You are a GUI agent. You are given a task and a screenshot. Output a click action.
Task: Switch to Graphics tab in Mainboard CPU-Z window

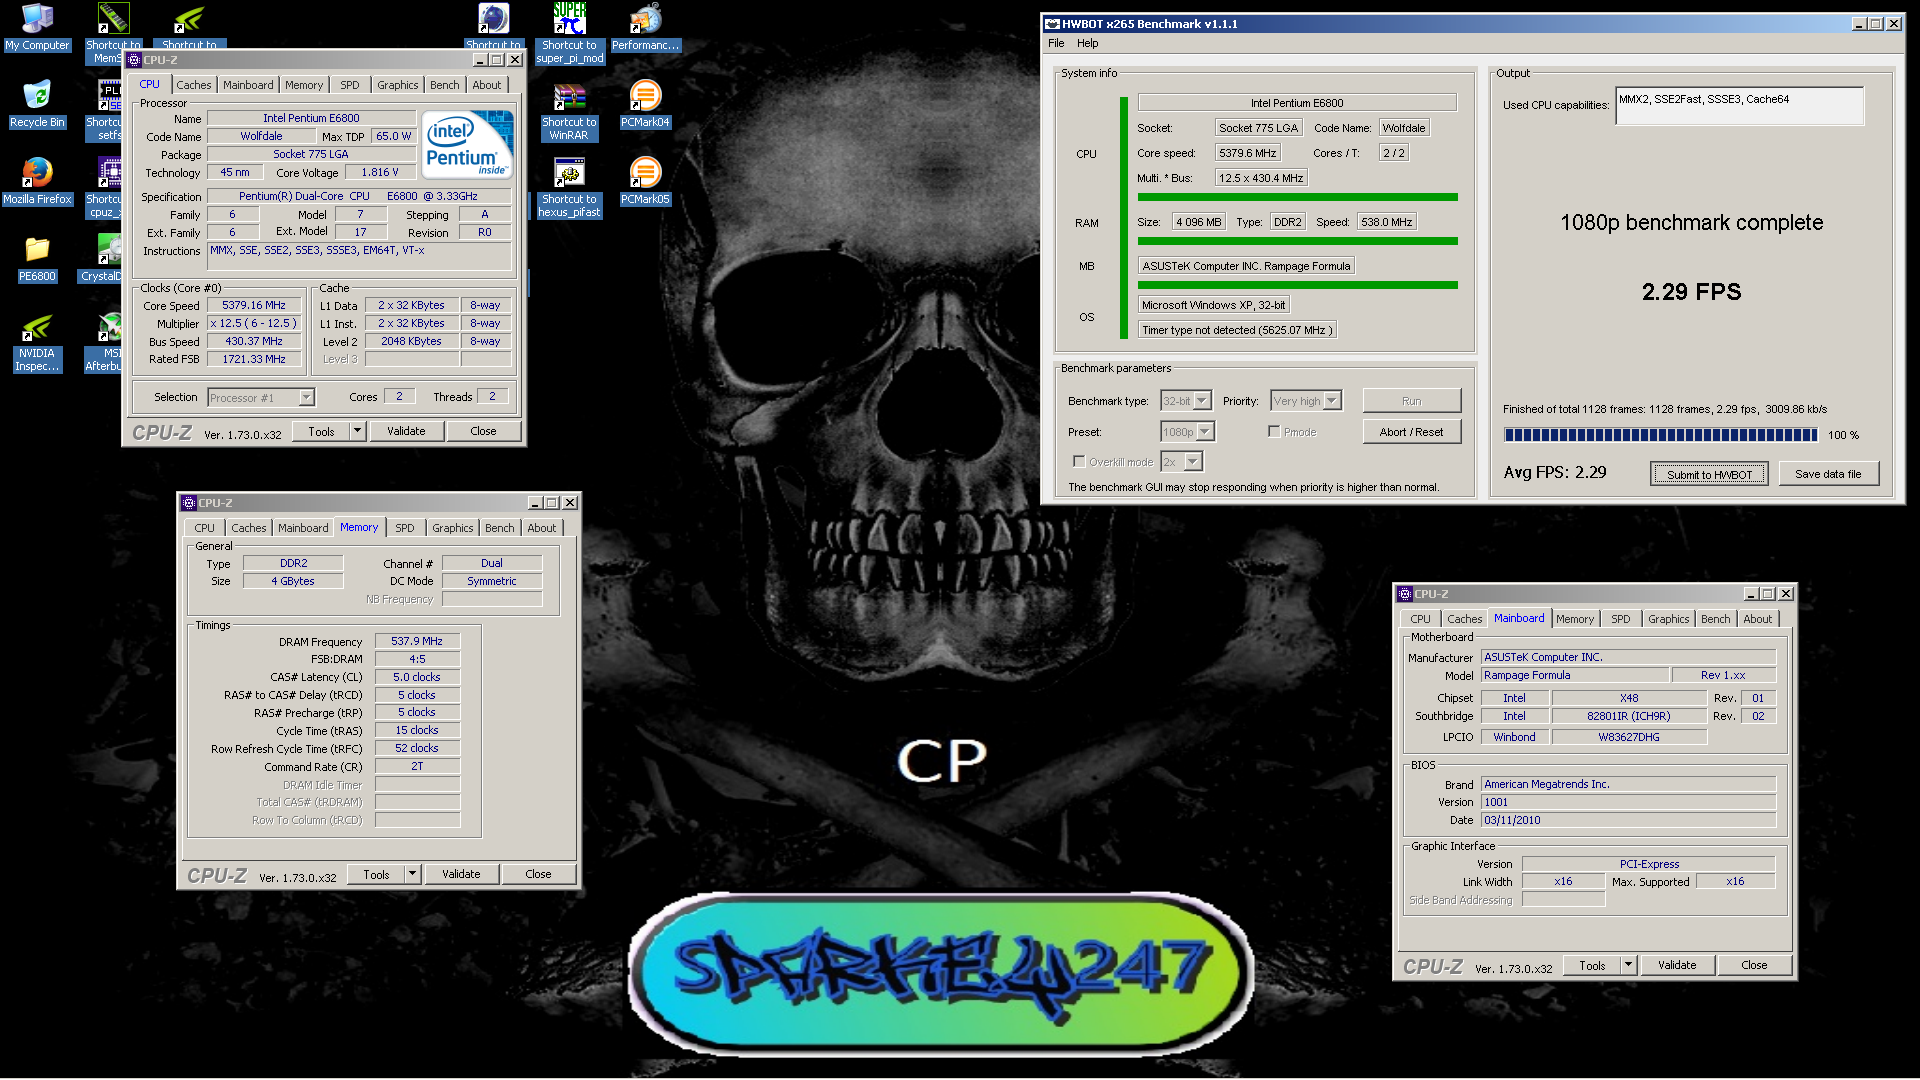[1668, 619]
